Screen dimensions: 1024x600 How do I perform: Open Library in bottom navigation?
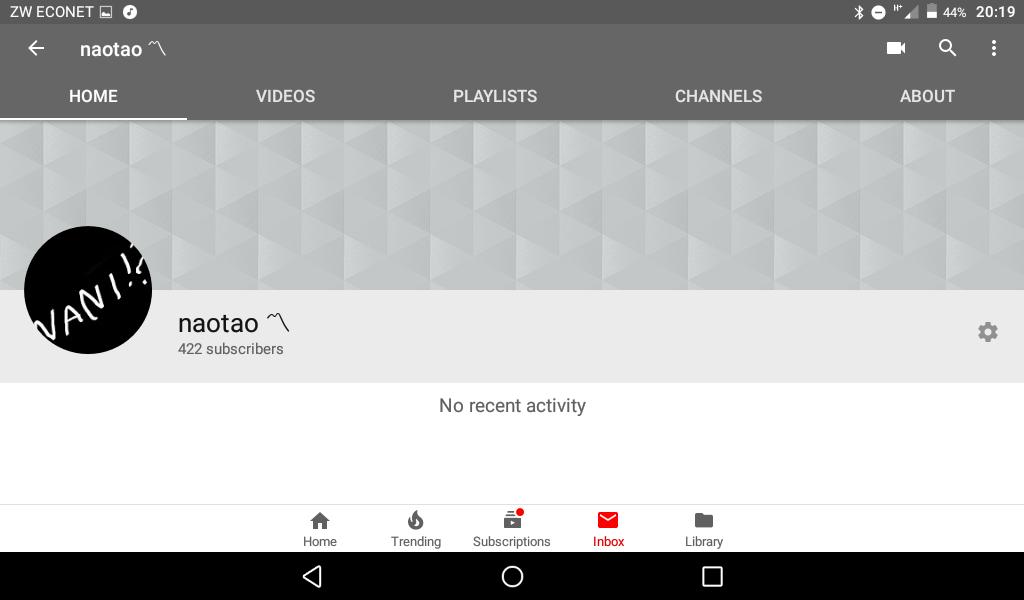pos(704,529)
